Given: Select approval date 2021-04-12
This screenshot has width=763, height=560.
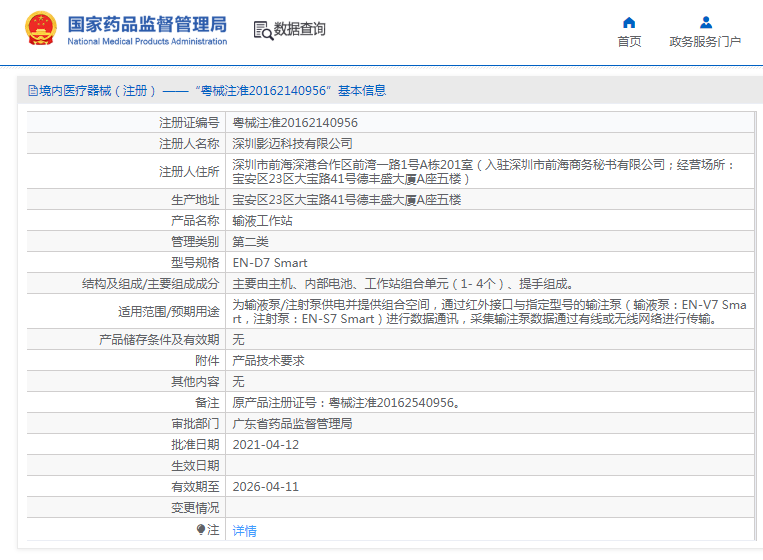Looking at the screenshot, I should pyautogui.click(x=266, y=445).
